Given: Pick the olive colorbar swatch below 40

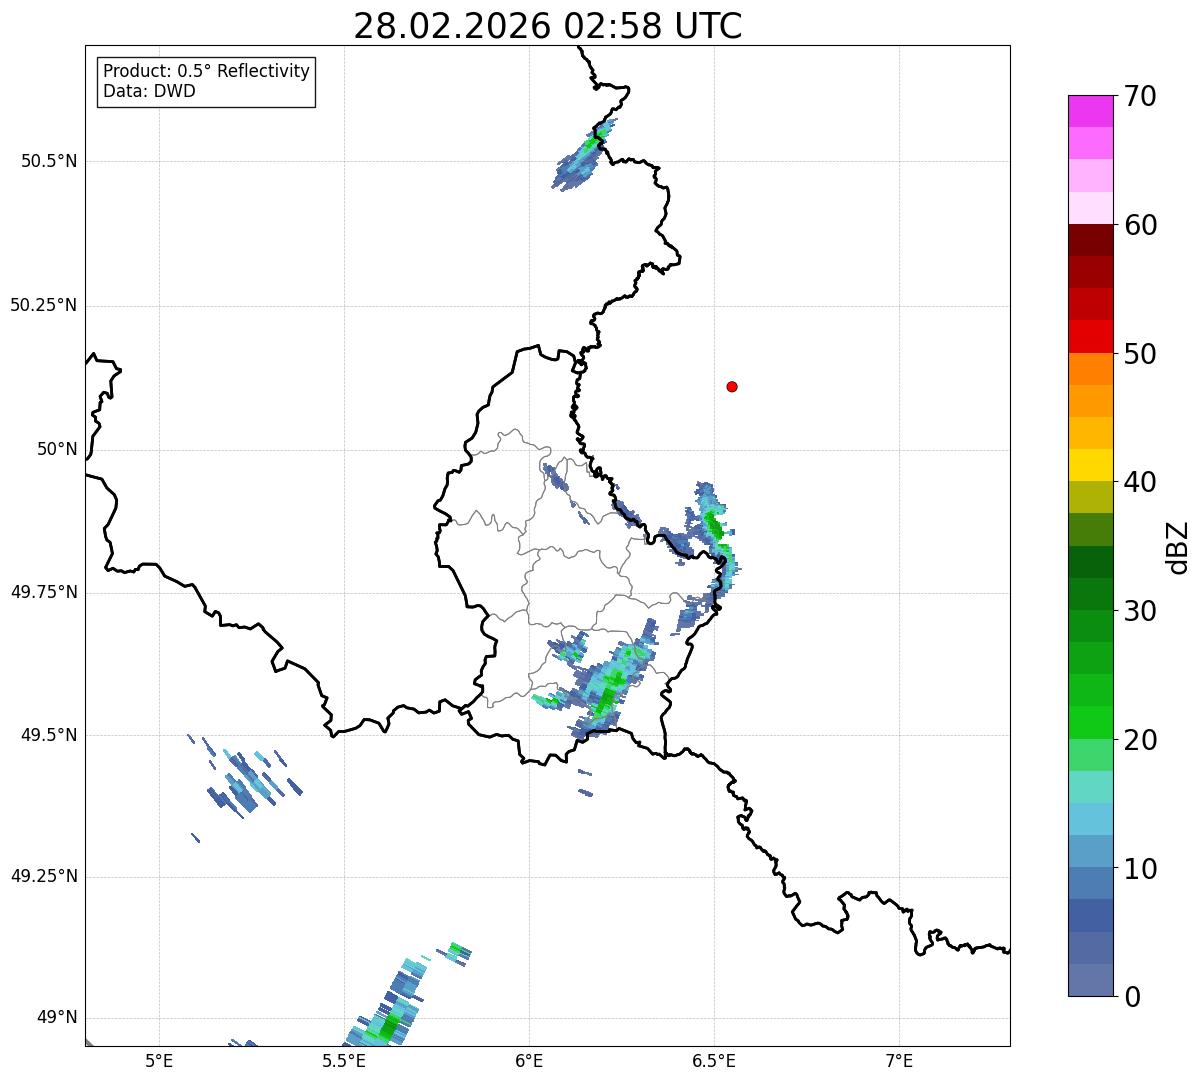Looking at the screenshot, I should pyautogui.click(x=1090, y=497).
